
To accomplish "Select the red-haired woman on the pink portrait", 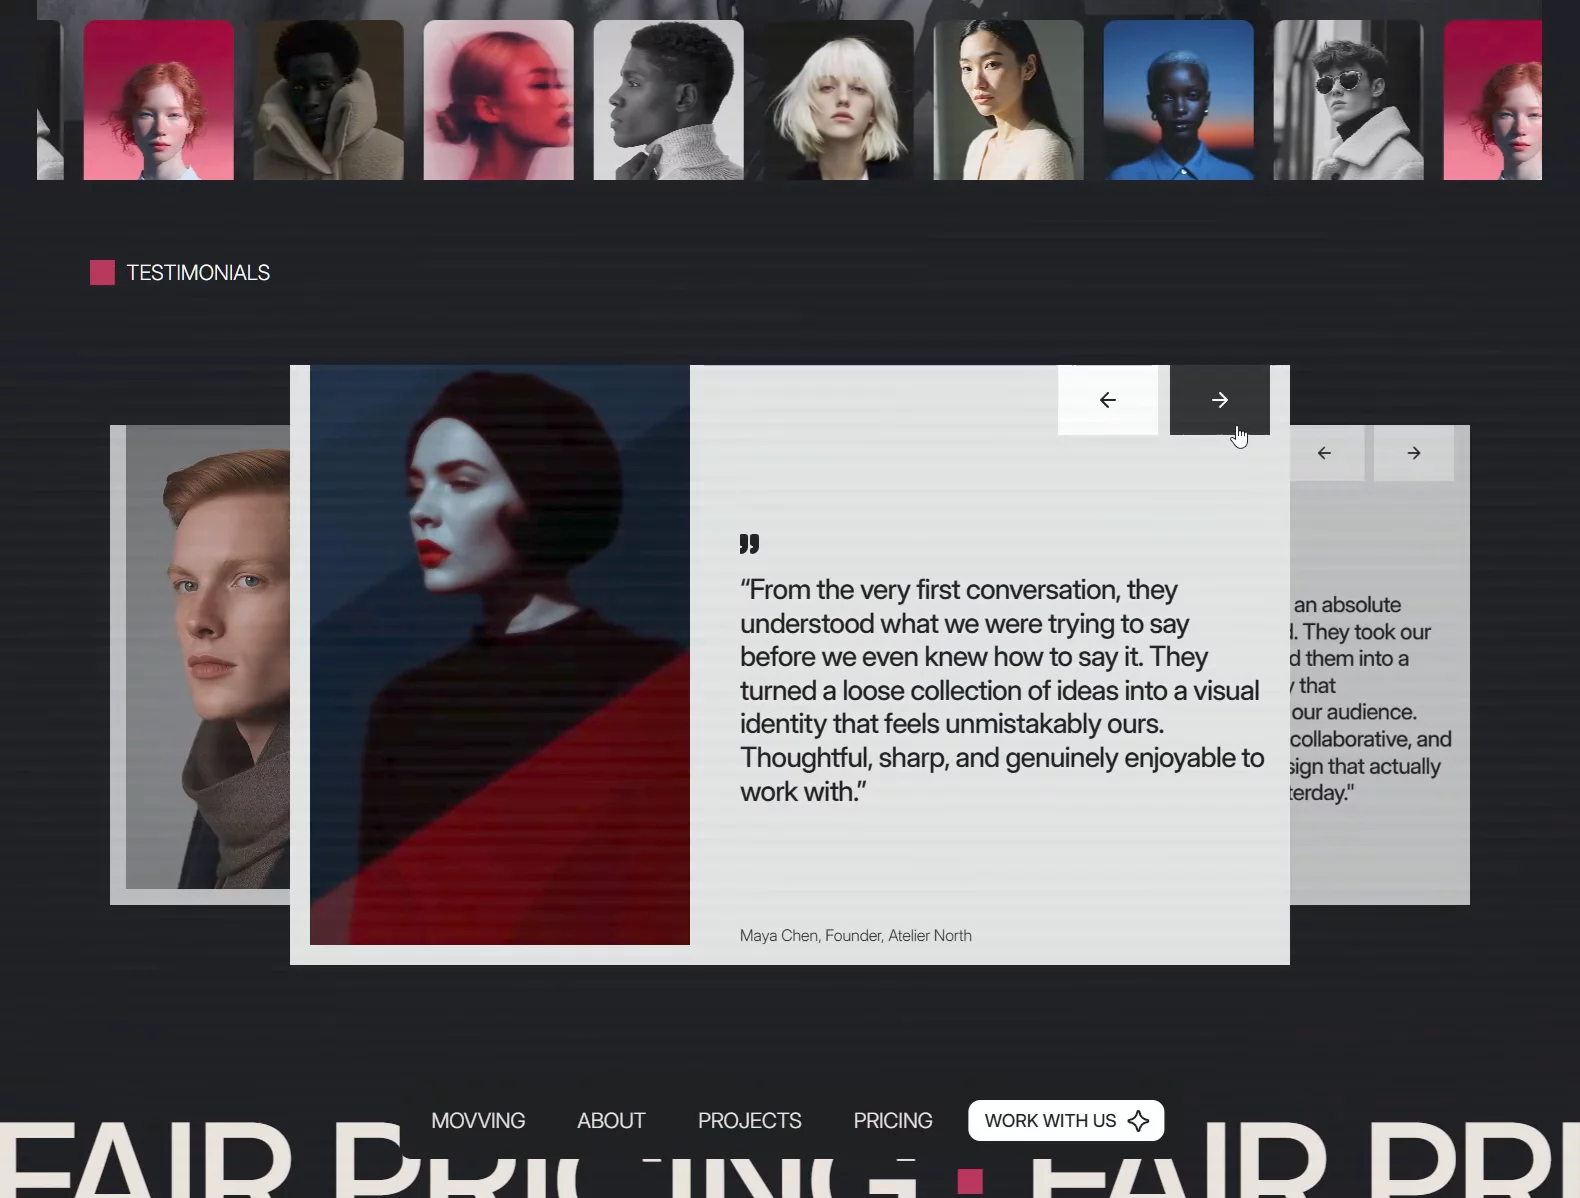I will click(x=159, y=100).
